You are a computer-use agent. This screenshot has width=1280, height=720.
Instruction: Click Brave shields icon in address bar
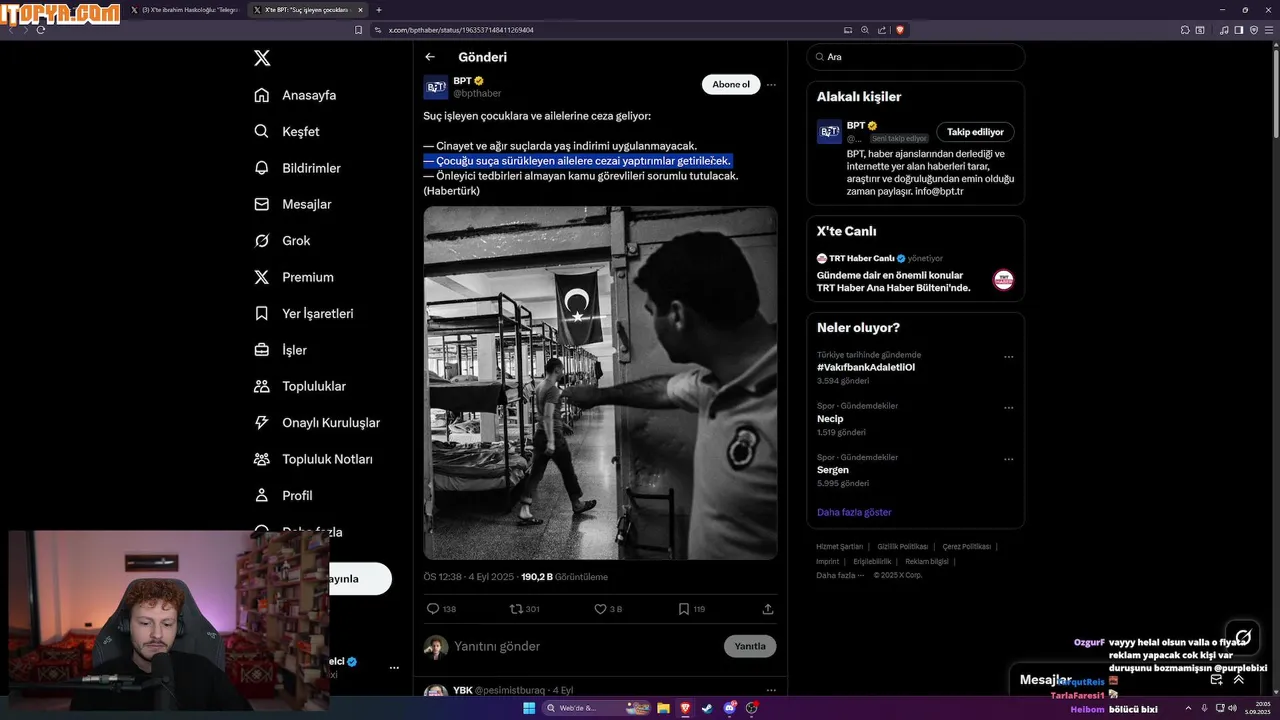point(900,30)
